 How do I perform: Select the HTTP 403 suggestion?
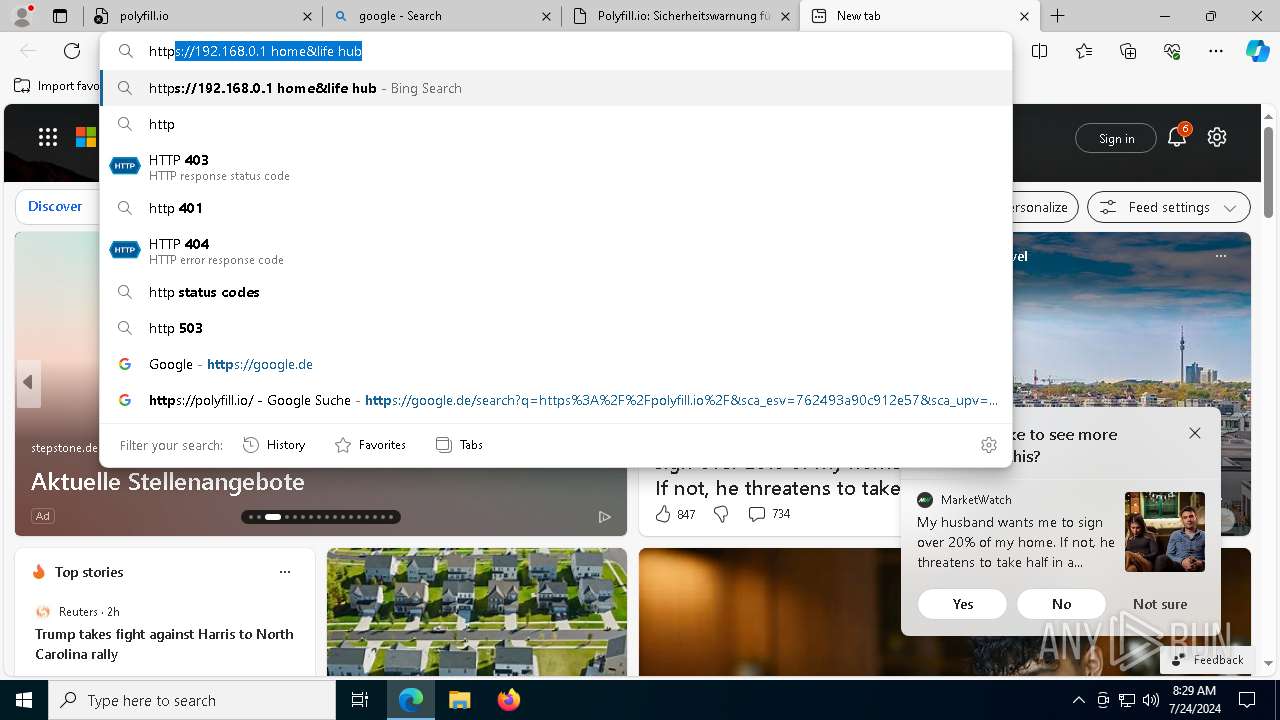pos(556,167)
